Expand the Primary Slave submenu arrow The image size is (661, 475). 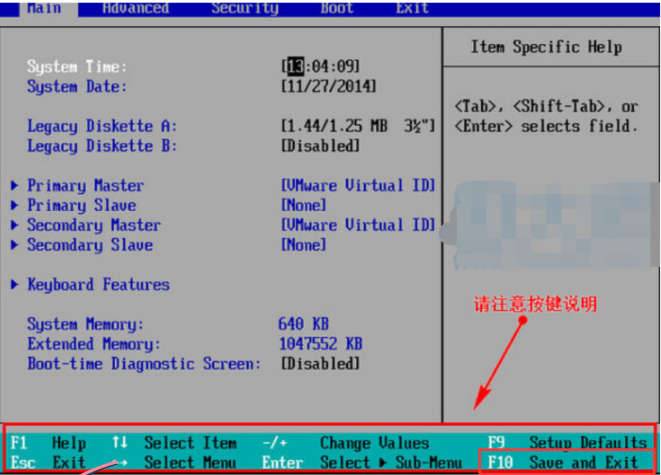15,205
